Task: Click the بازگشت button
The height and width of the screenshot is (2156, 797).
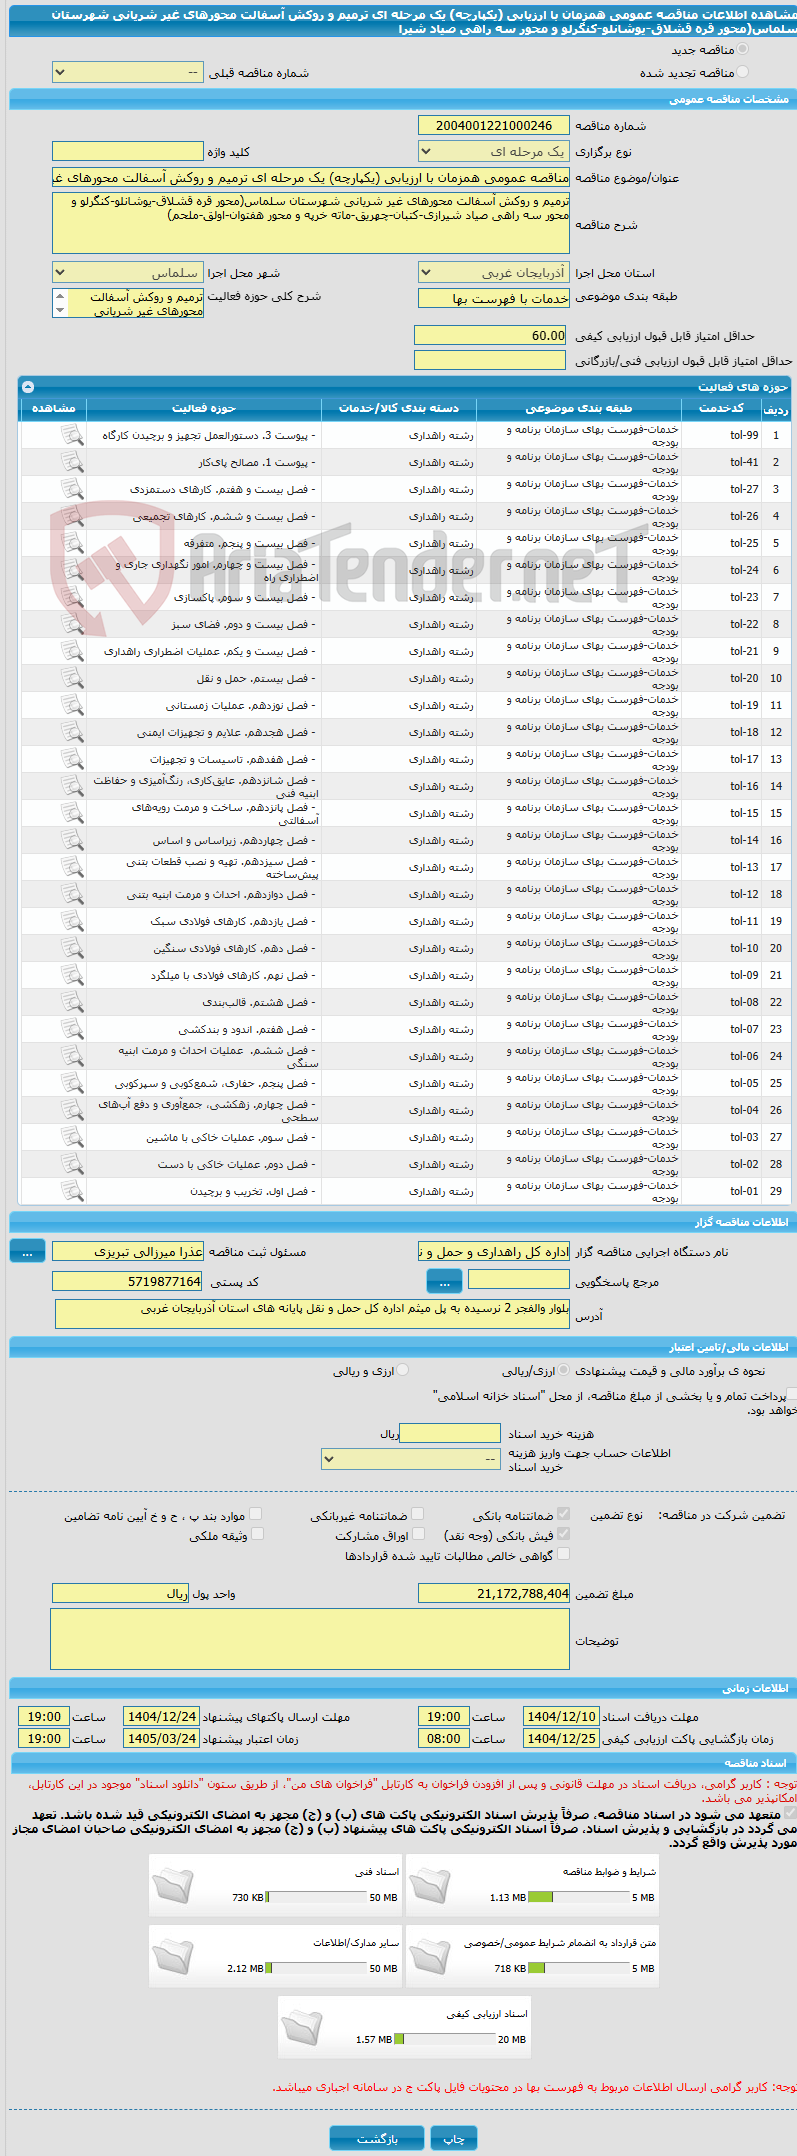Action: pos(377,2138)
